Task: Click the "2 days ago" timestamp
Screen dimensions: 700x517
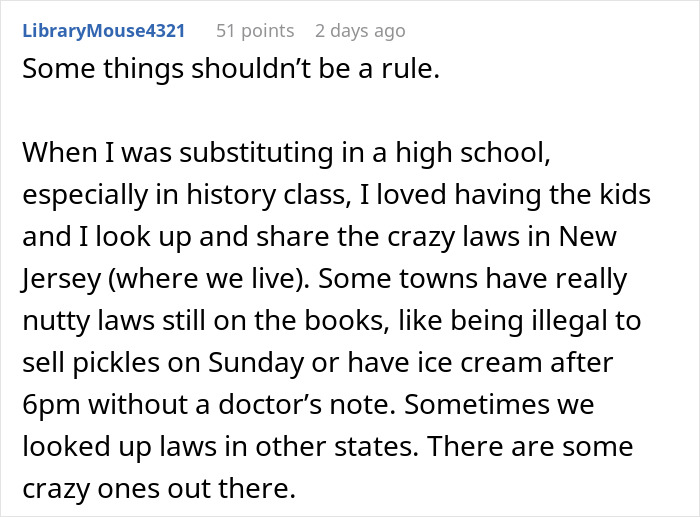Action: pyautogui.click(x=360, y=31)
